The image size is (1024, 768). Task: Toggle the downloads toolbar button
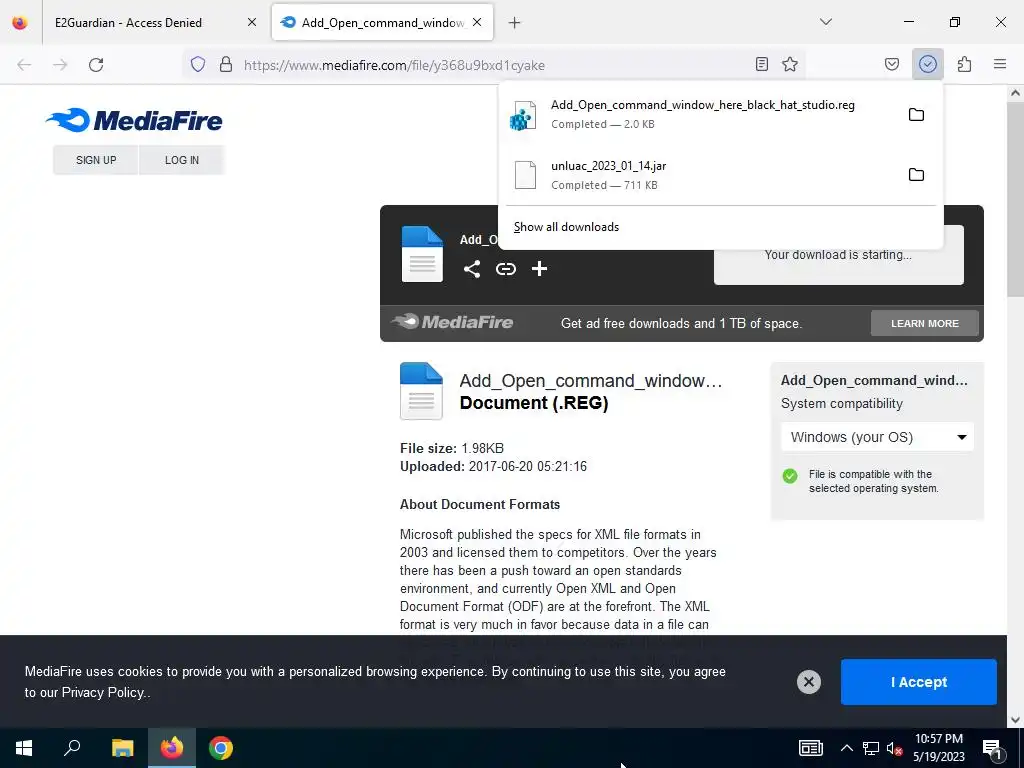click(928, 64)
